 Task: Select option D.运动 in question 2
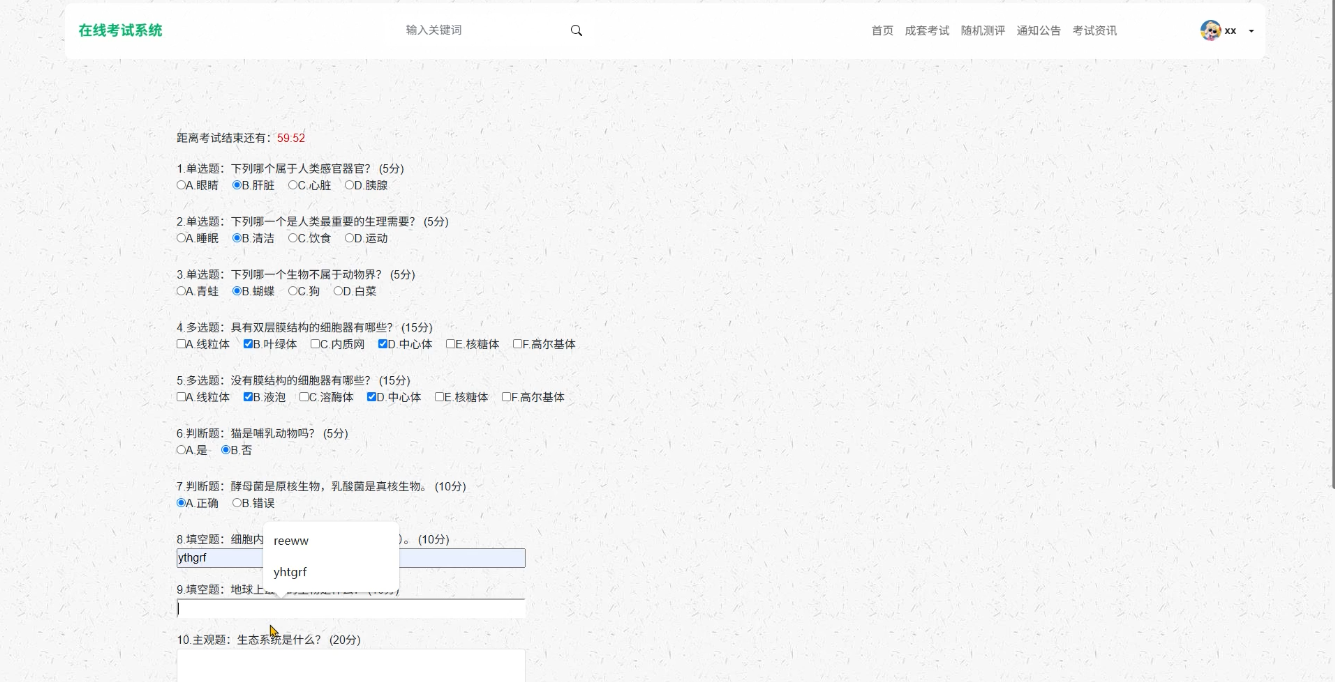(x=349, y=238)
